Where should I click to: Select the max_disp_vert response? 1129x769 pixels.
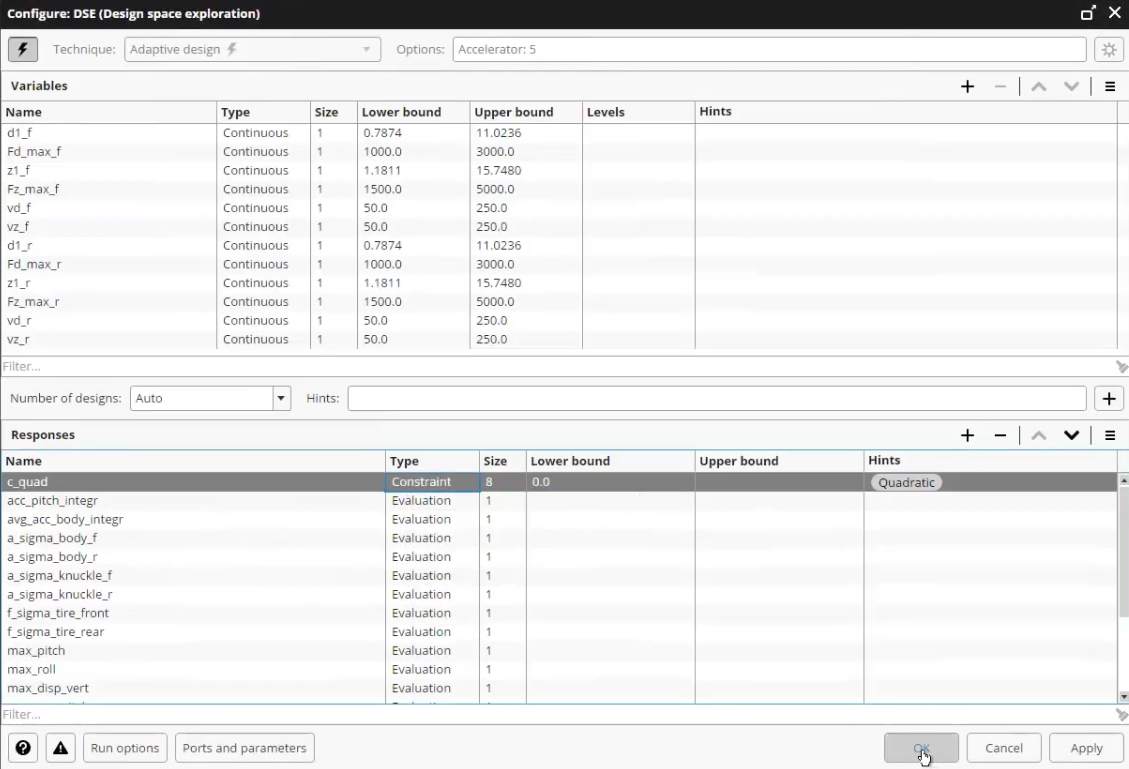pos(48,688)
